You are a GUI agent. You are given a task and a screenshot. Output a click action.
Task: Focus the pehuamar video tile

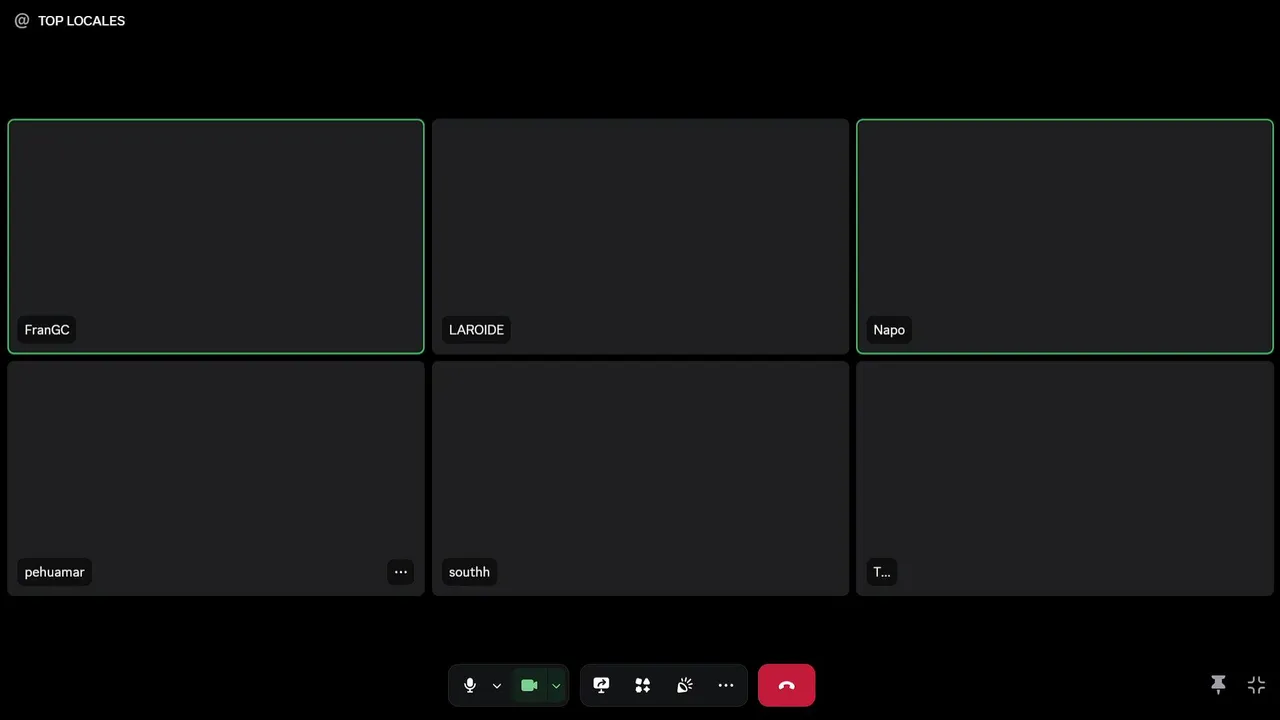[216, 479]
